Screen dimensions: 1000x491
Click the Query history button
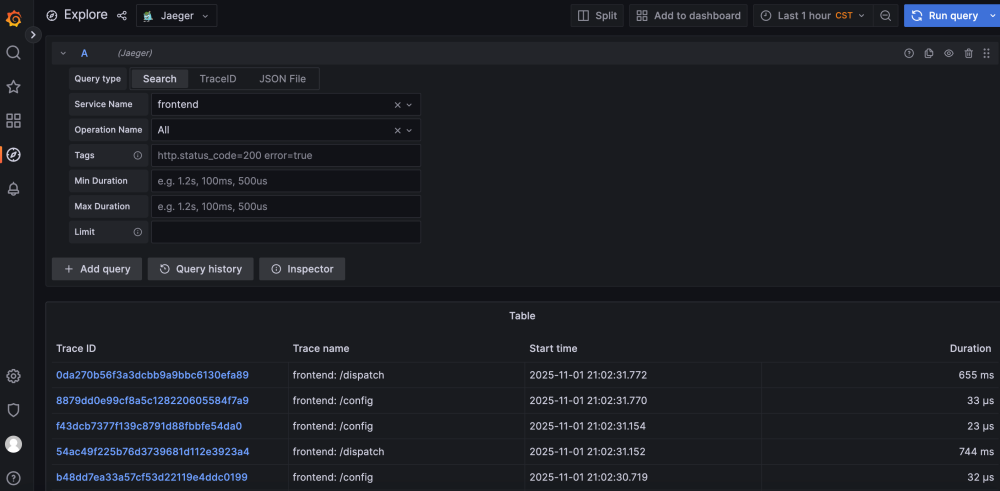click(201, 269)
